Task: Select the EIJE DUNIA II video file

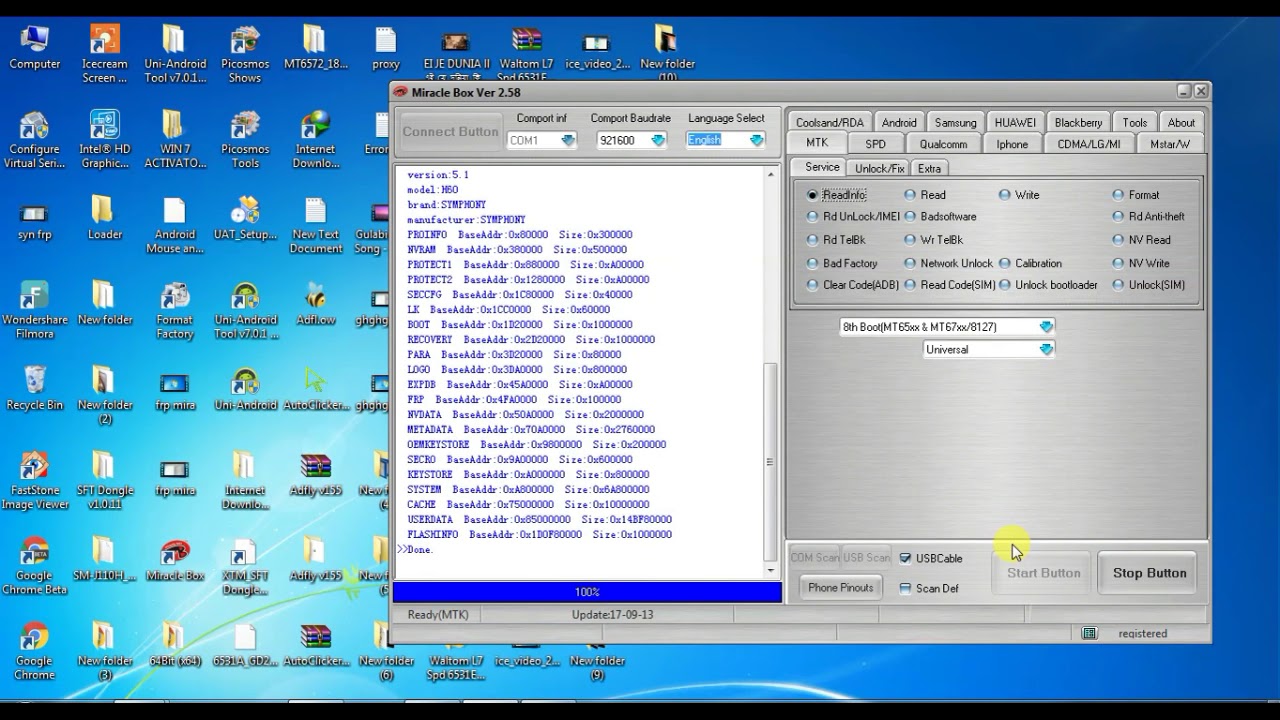Action: click(x=456, y=54)
